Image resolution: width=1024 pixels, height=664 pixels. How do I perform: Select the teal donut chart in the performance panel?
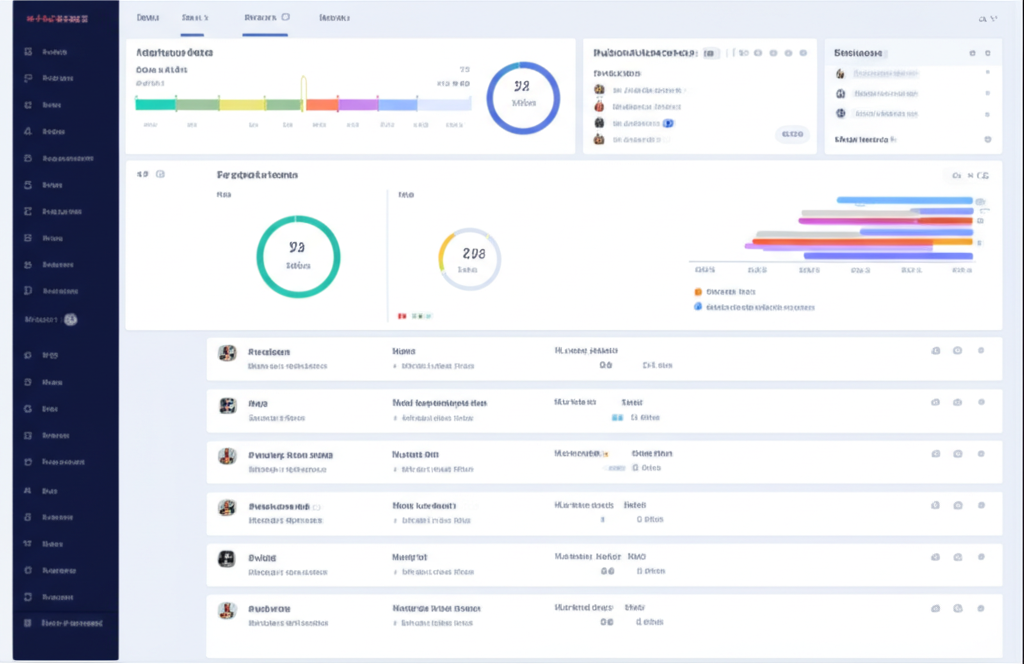298,256
